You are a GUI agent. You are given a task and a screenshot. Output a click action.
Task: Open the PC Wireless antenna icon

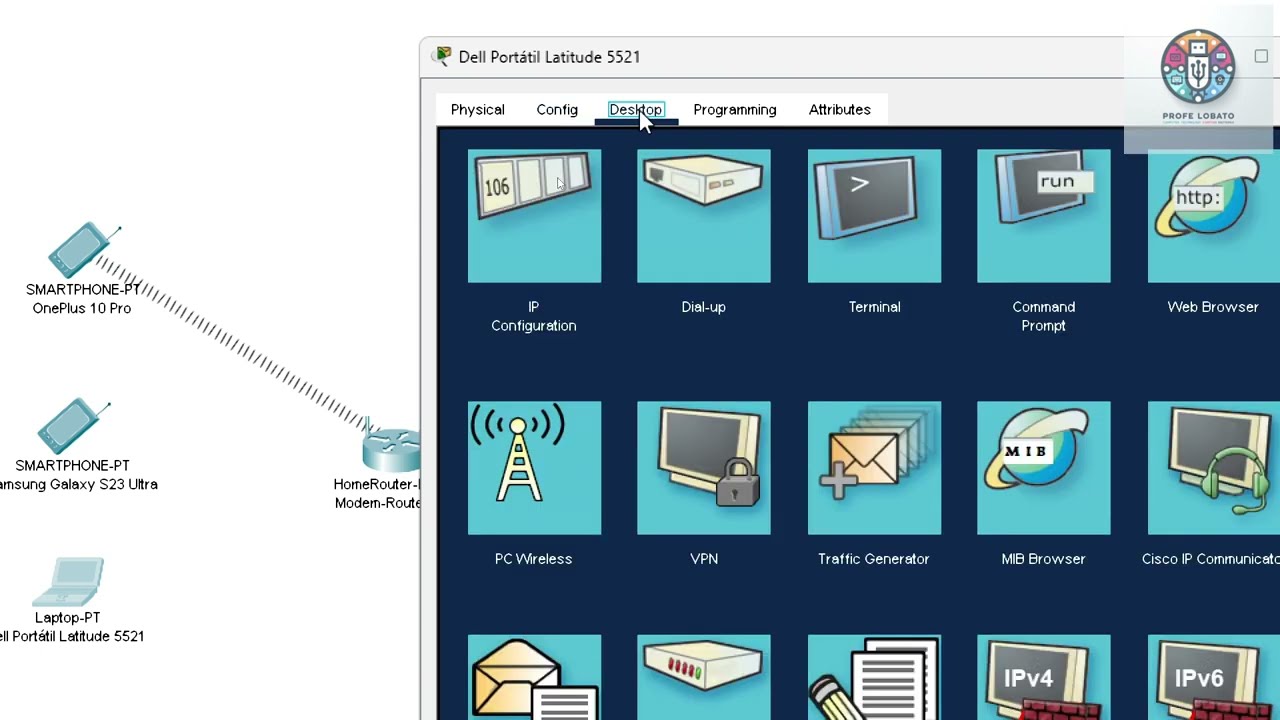pyautogui.click(x=534, y=468)
